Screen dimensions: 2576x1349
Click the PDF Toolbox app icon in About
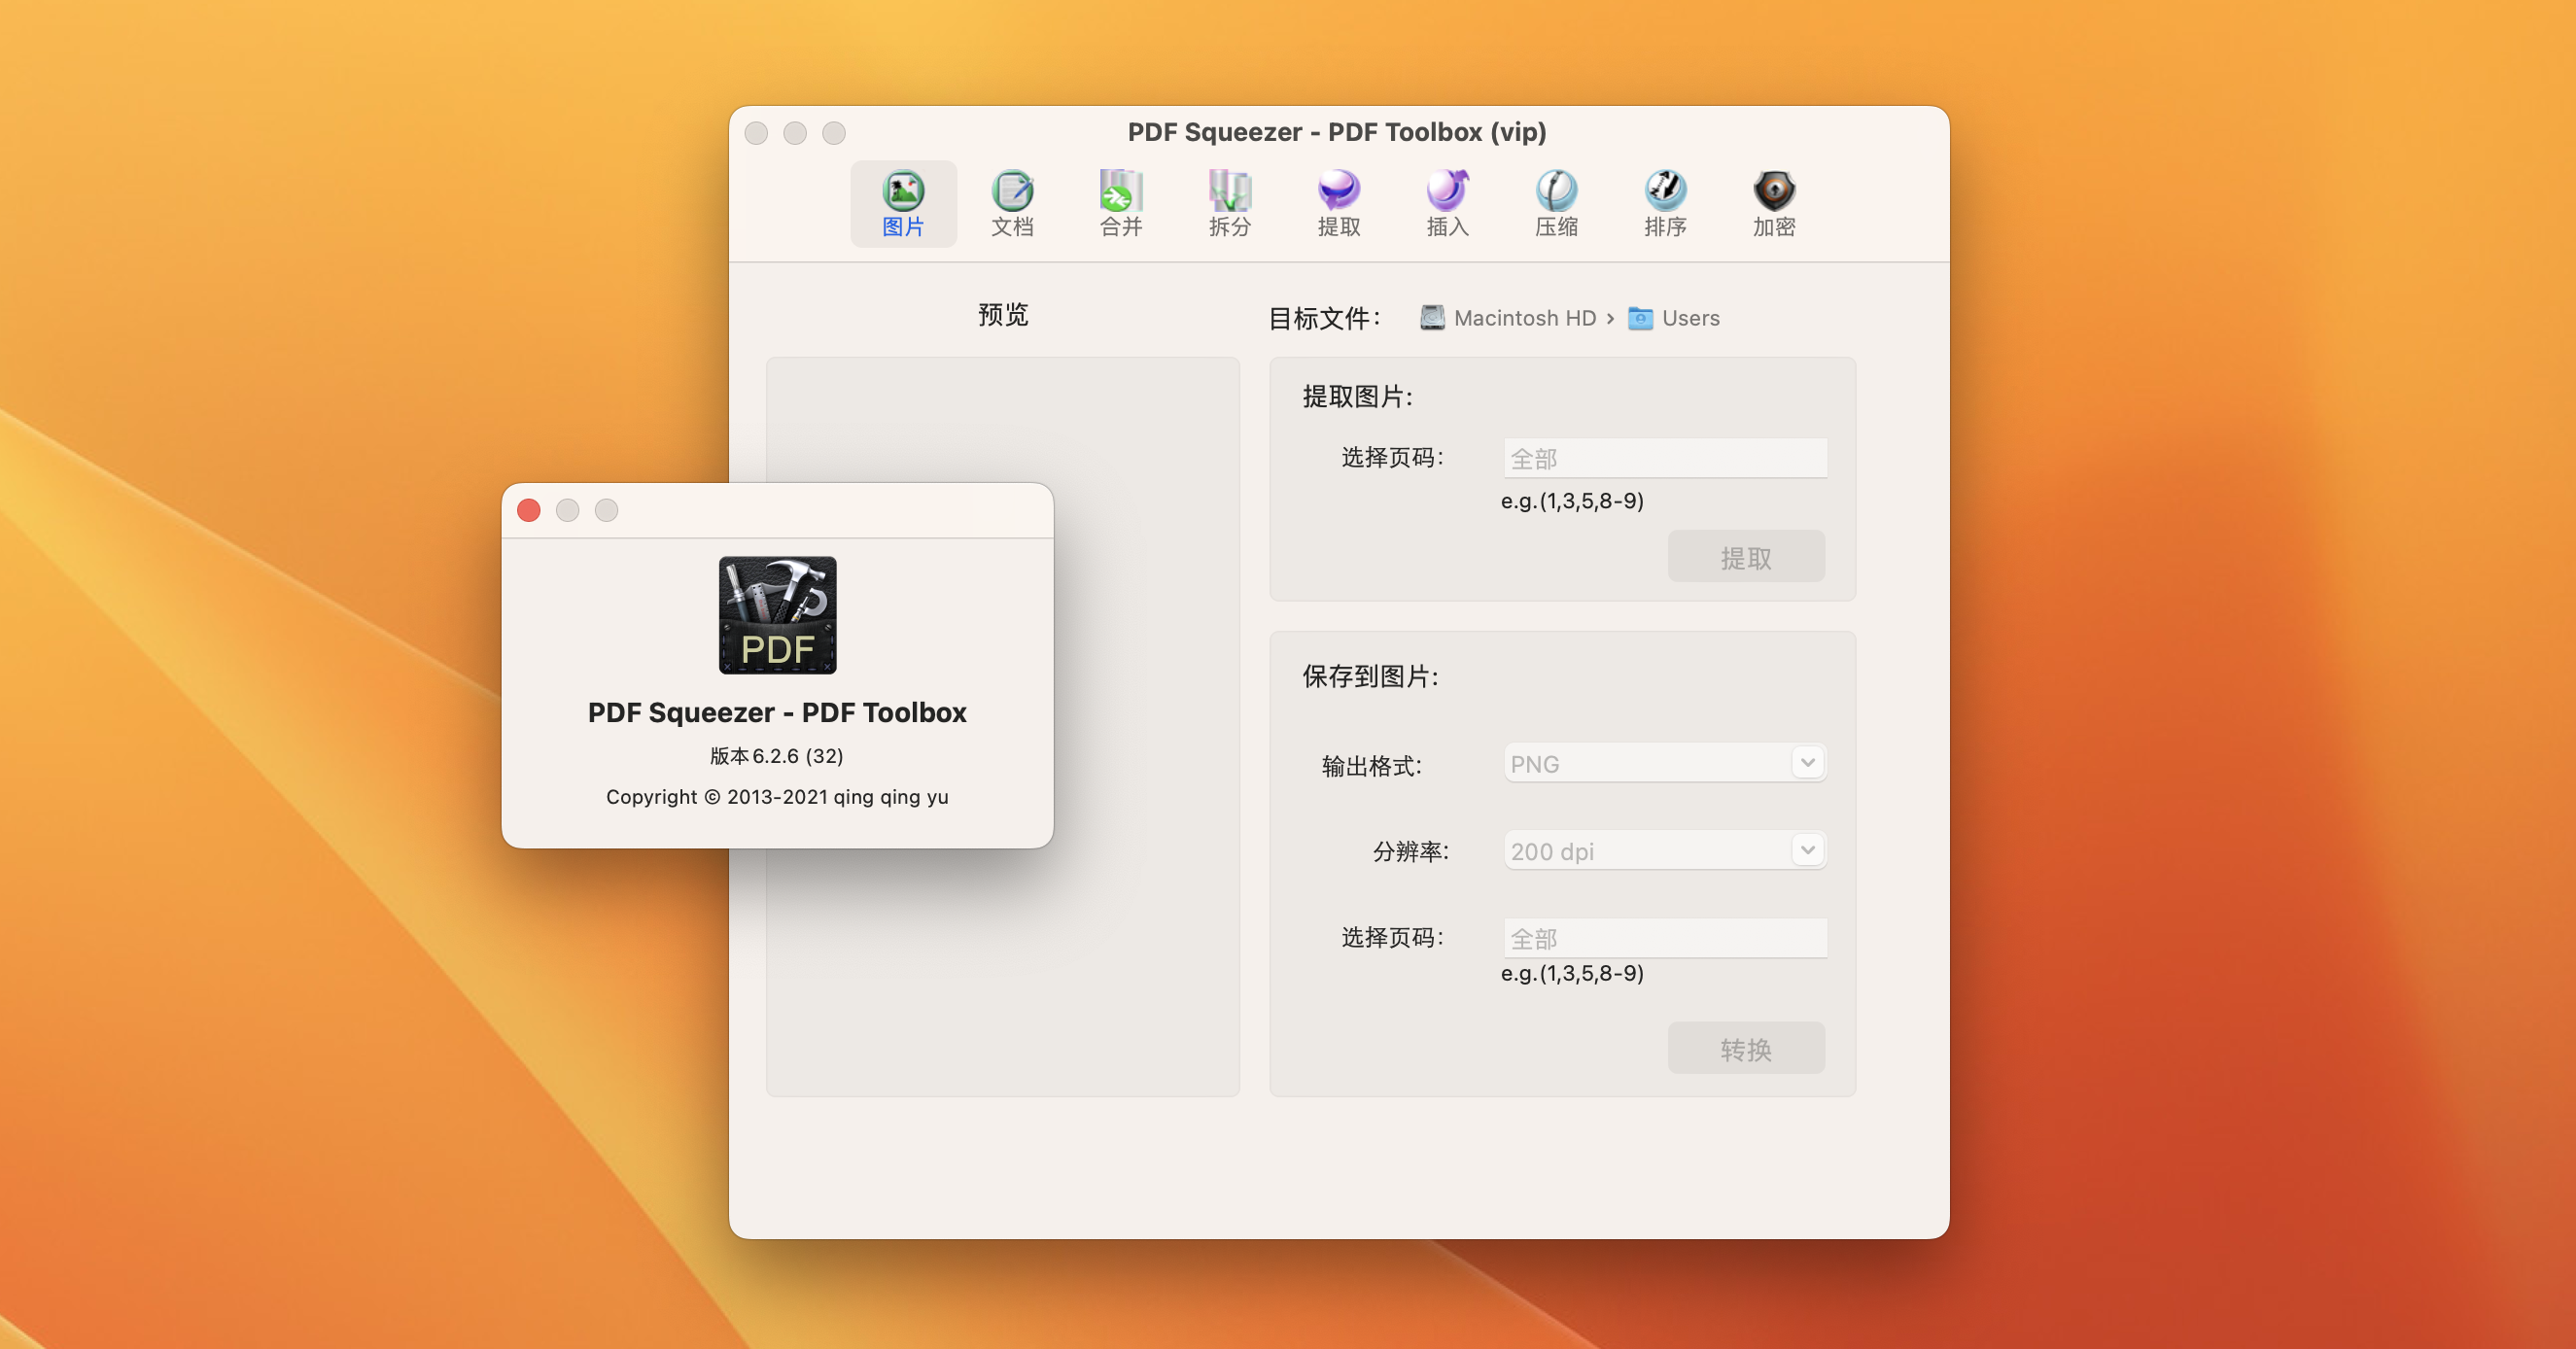777,615
